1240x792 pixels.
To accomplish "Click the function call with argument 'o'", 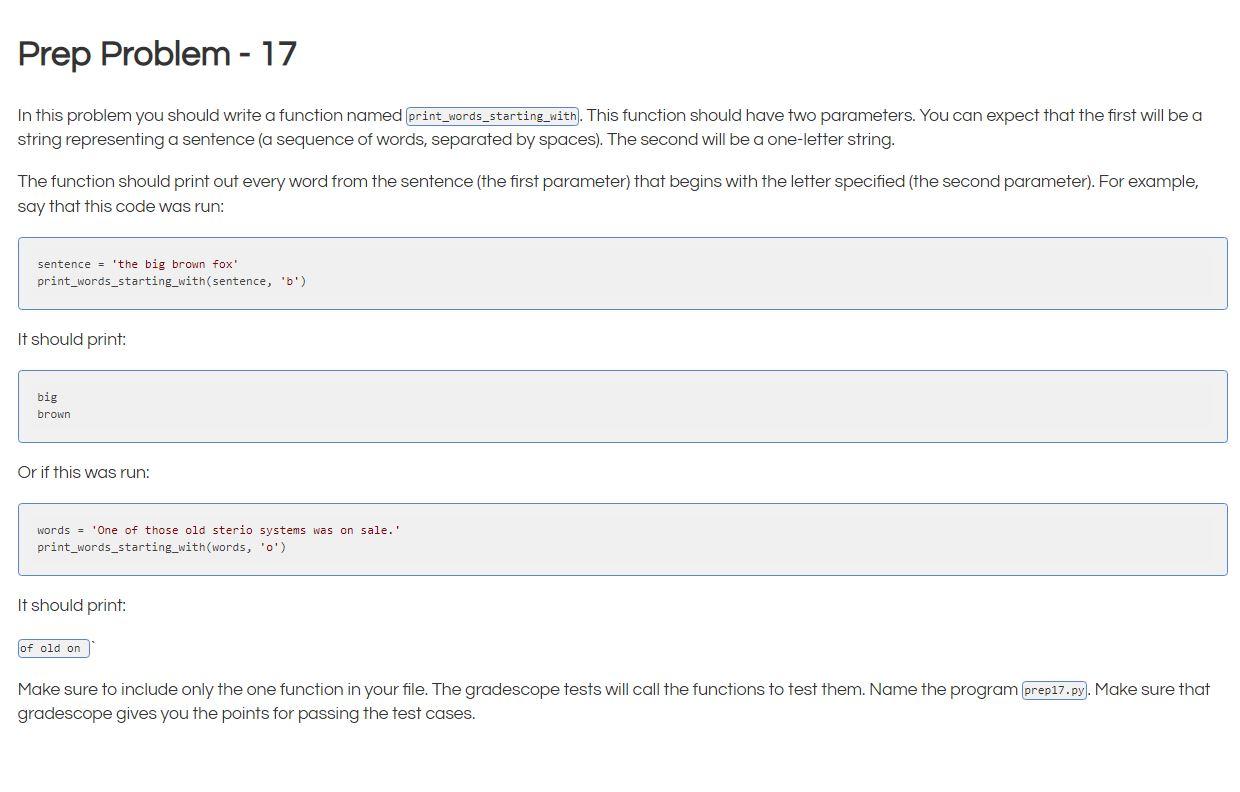I will (x=160, y=547).
